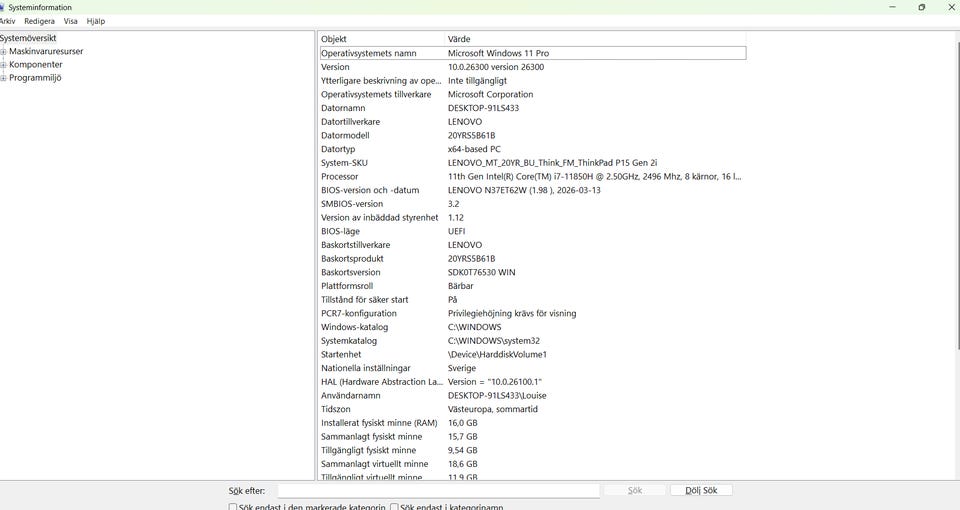Open the Visa menu

pos(70,21)
